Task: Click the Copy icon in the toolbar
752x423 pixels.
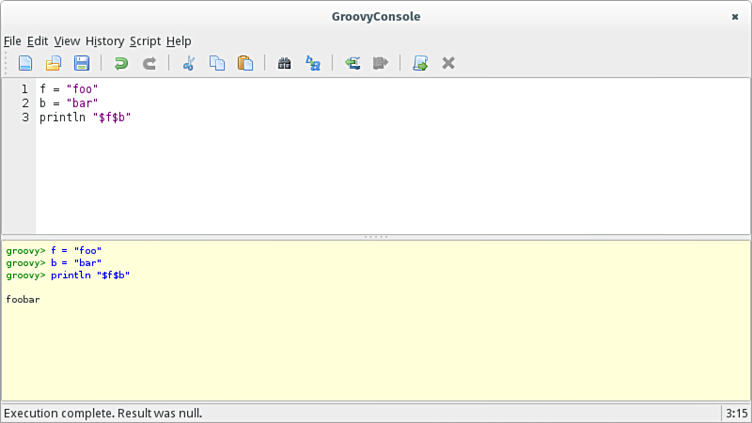Action: (x=216, y=63)
